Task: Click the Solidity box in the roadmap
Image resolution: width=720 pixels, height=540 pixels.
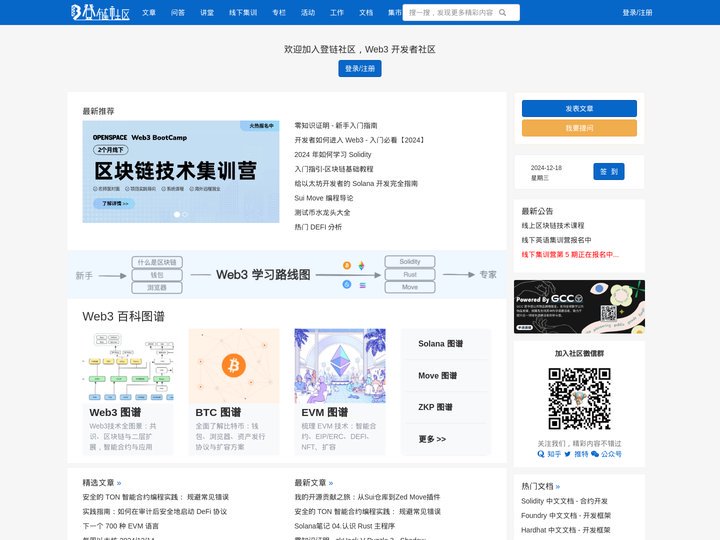Action: (410, 261)
